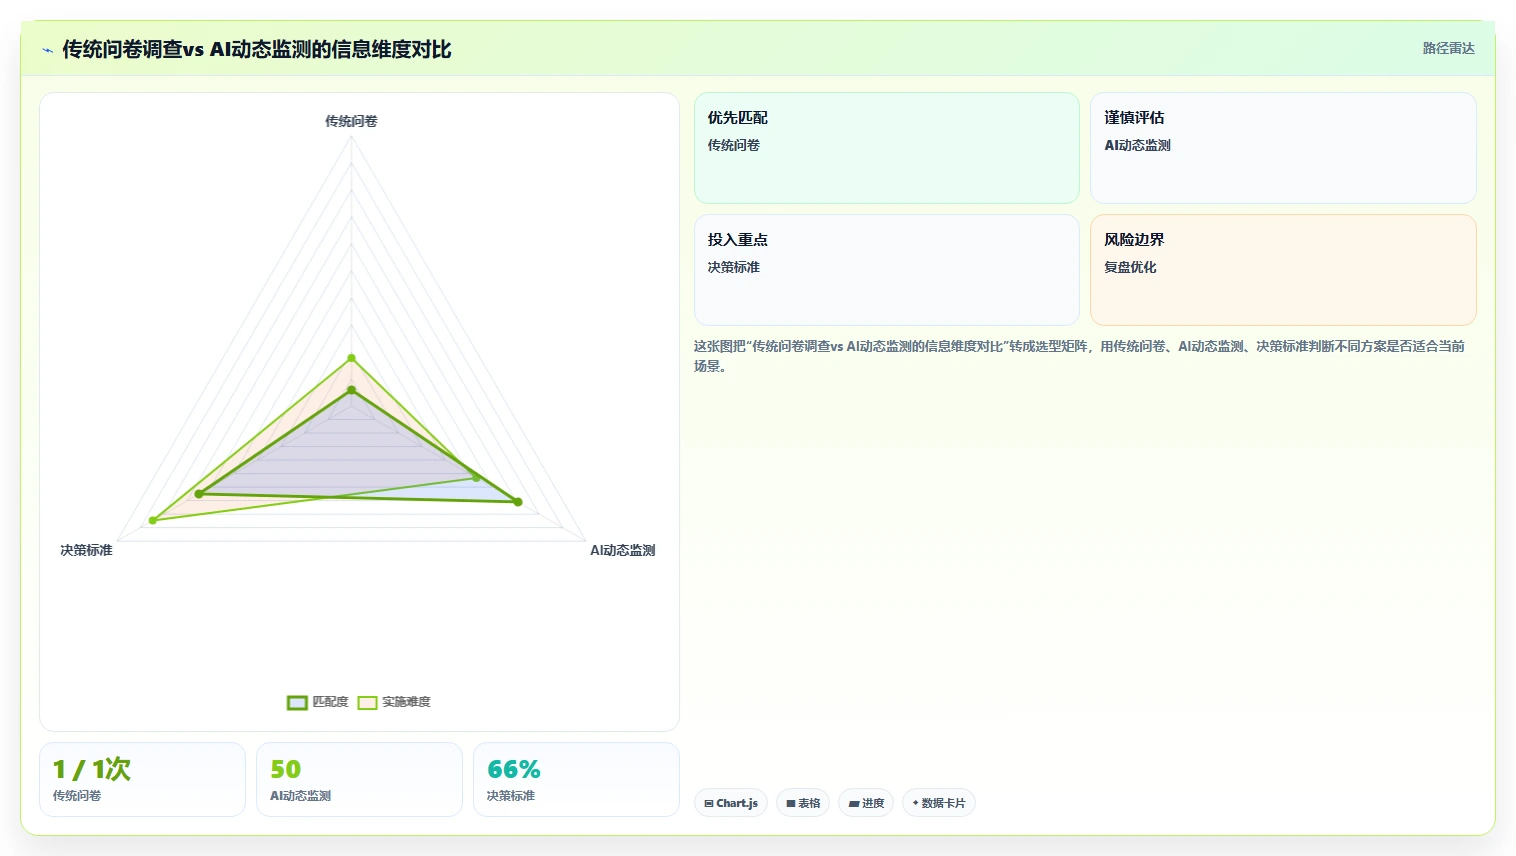Click the 实施难度 legend color box

[x=367, y=702]
